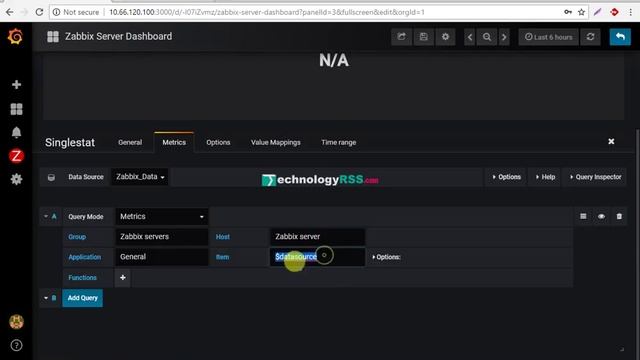Image resolution: width=640 pixels, height=360 pixels.
Task: Open dashboard Settings gear in top bar
Action: 445,37
